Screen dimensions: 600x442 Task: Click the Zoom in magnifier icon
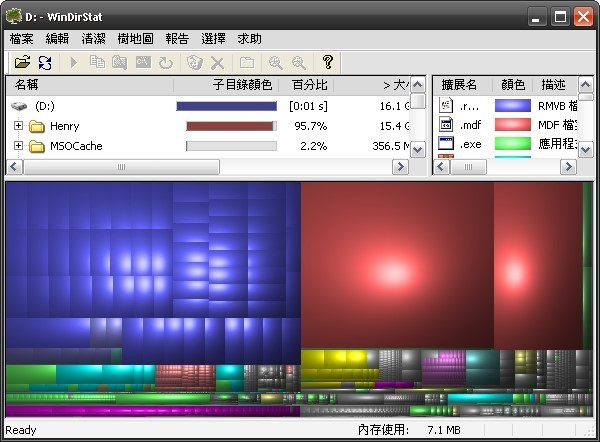(x=276, y=62)
